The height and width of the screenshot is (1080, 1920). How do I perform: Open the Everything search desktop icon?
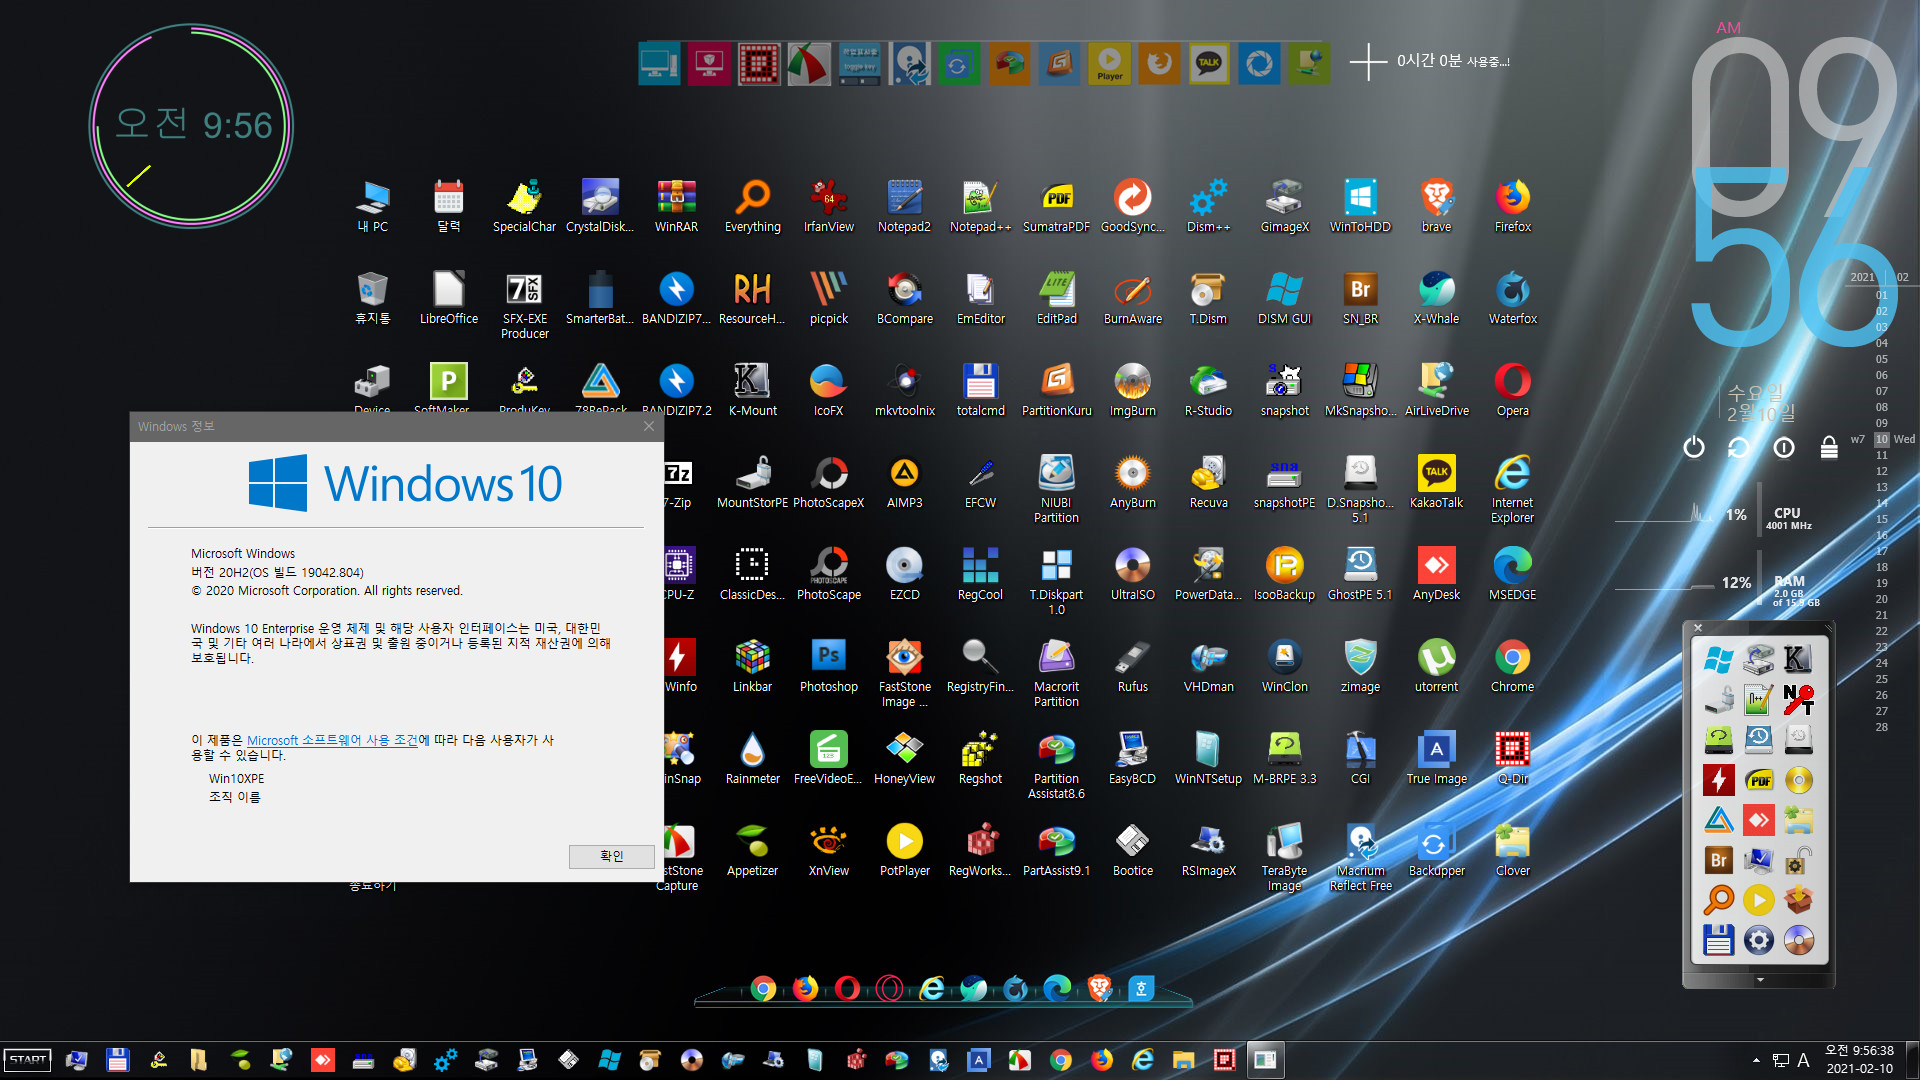click(752, 206)
